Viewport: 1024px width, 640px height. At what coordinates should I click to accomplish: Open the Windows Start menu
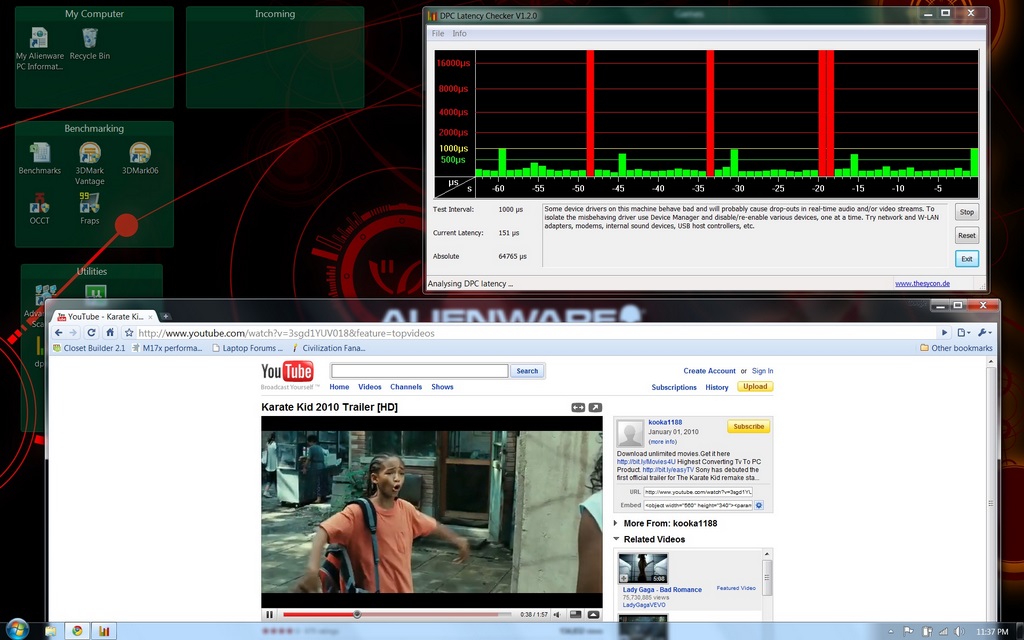click(x=18, y=630)
